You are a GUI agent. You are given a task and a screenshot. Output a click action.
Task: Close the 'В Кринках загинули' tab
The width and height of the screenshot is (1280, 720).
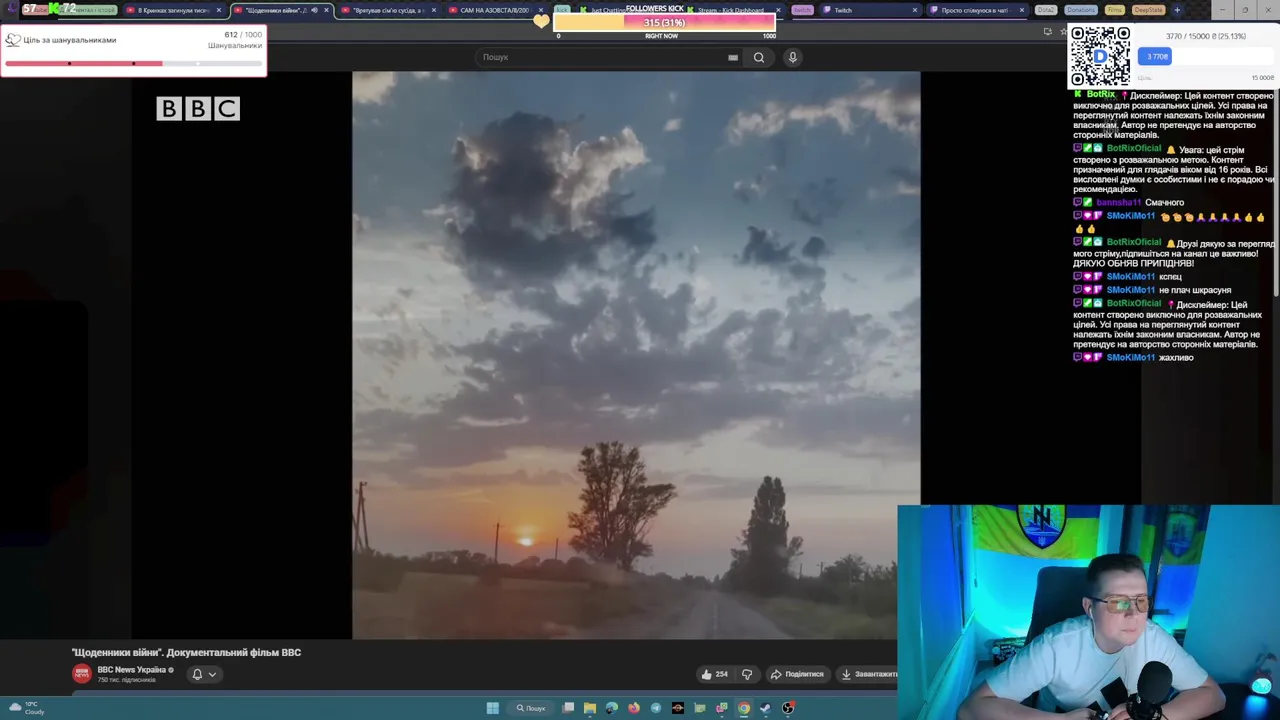pyautogui.click(x=218, y=10)
